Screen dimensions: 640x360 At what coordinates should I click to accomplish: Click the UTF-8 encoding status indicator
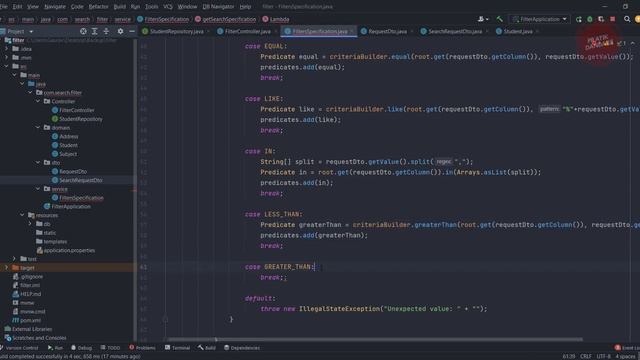click(603, 356)
